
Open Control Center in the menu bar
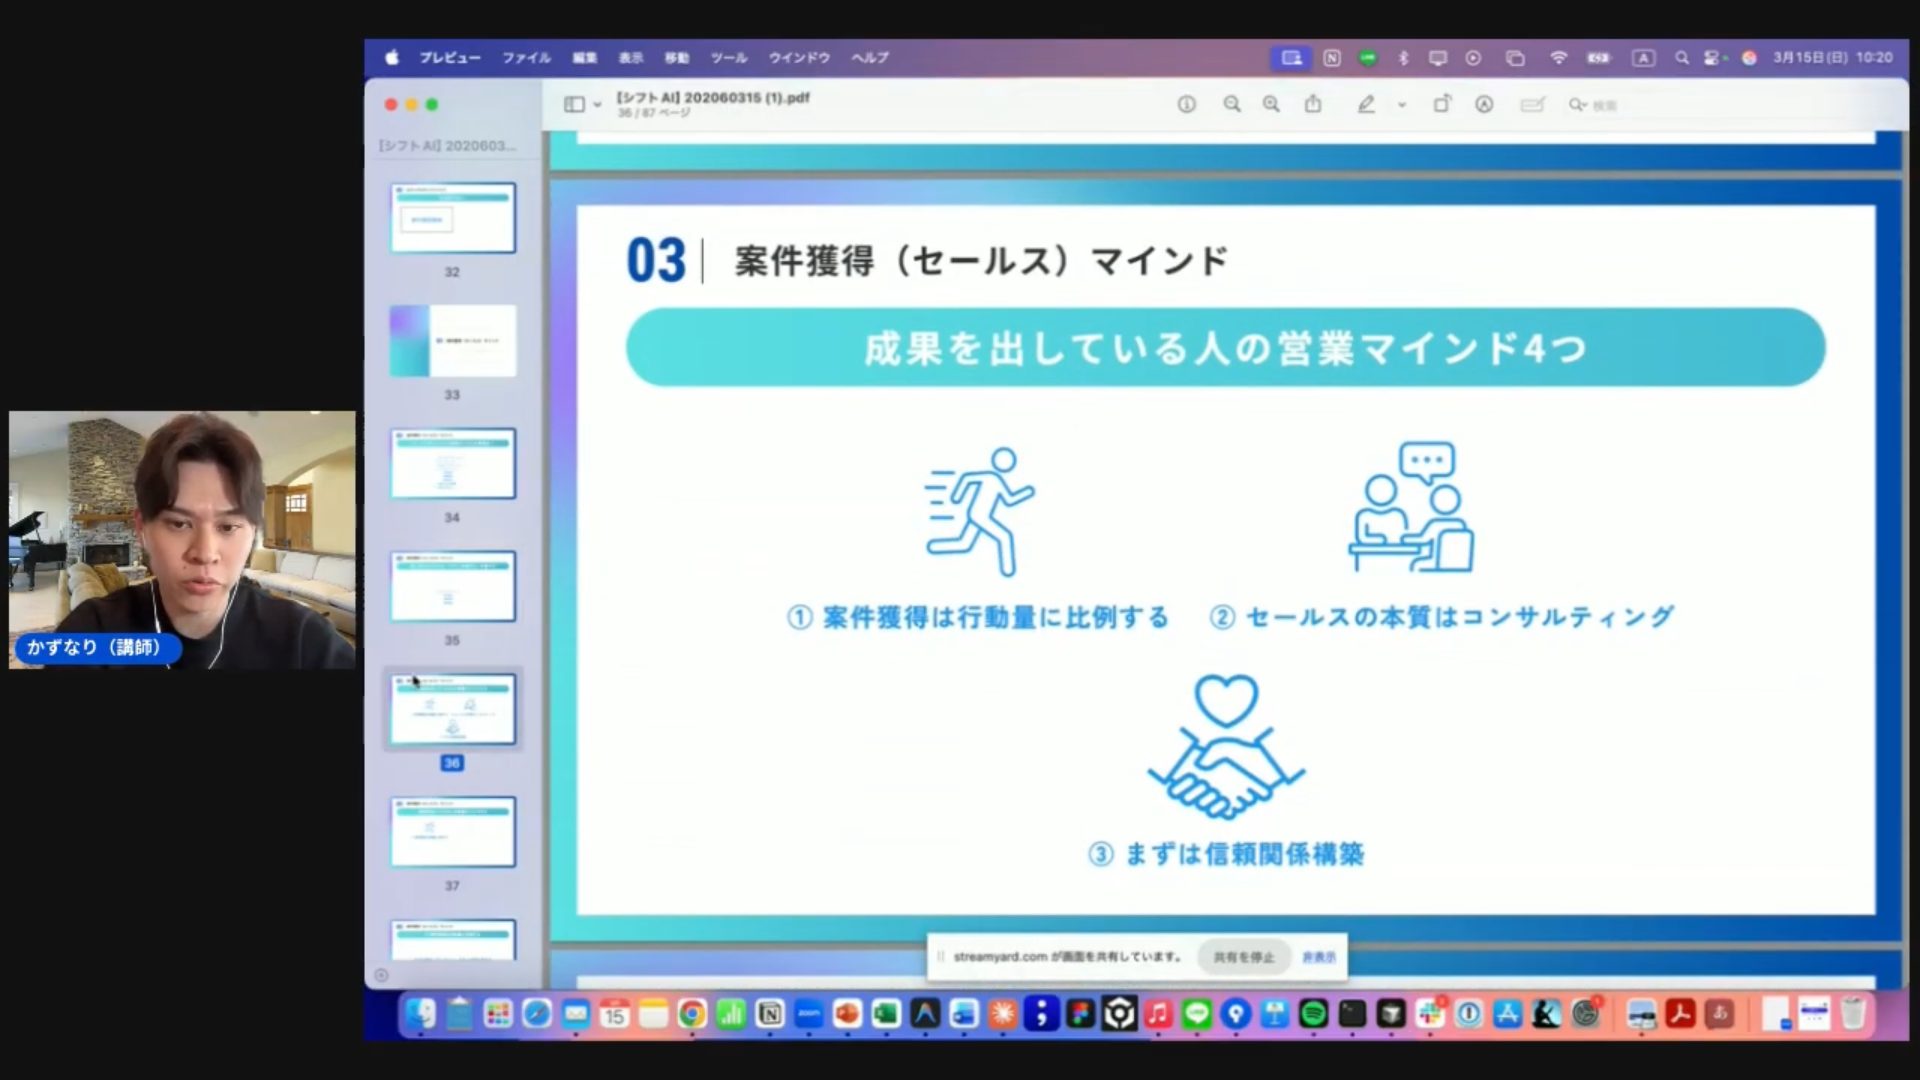click(1713, 58)
